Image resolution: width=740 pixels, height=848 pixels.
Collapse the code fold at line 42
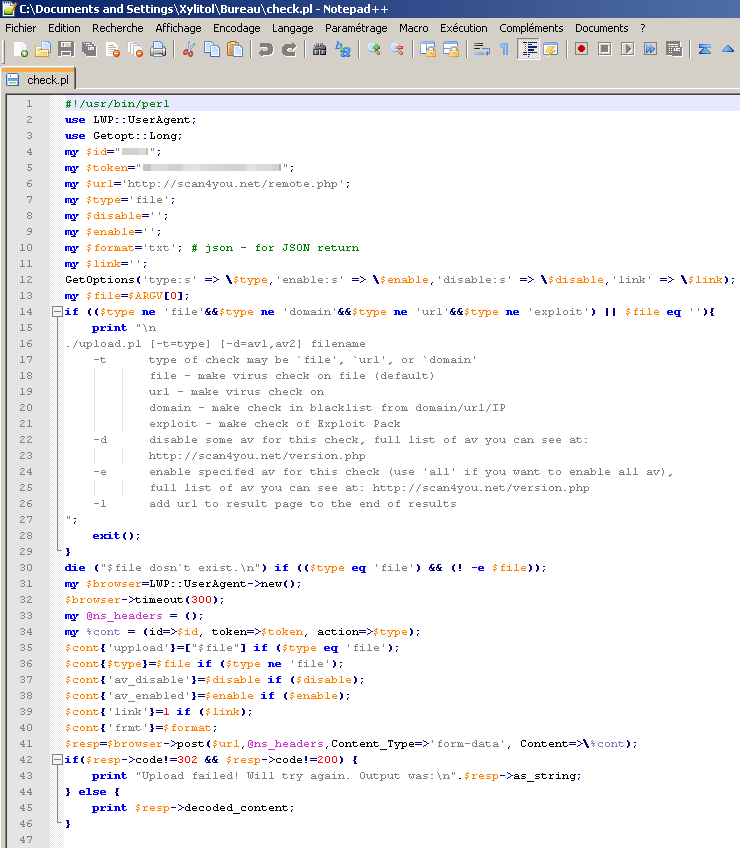57,759
